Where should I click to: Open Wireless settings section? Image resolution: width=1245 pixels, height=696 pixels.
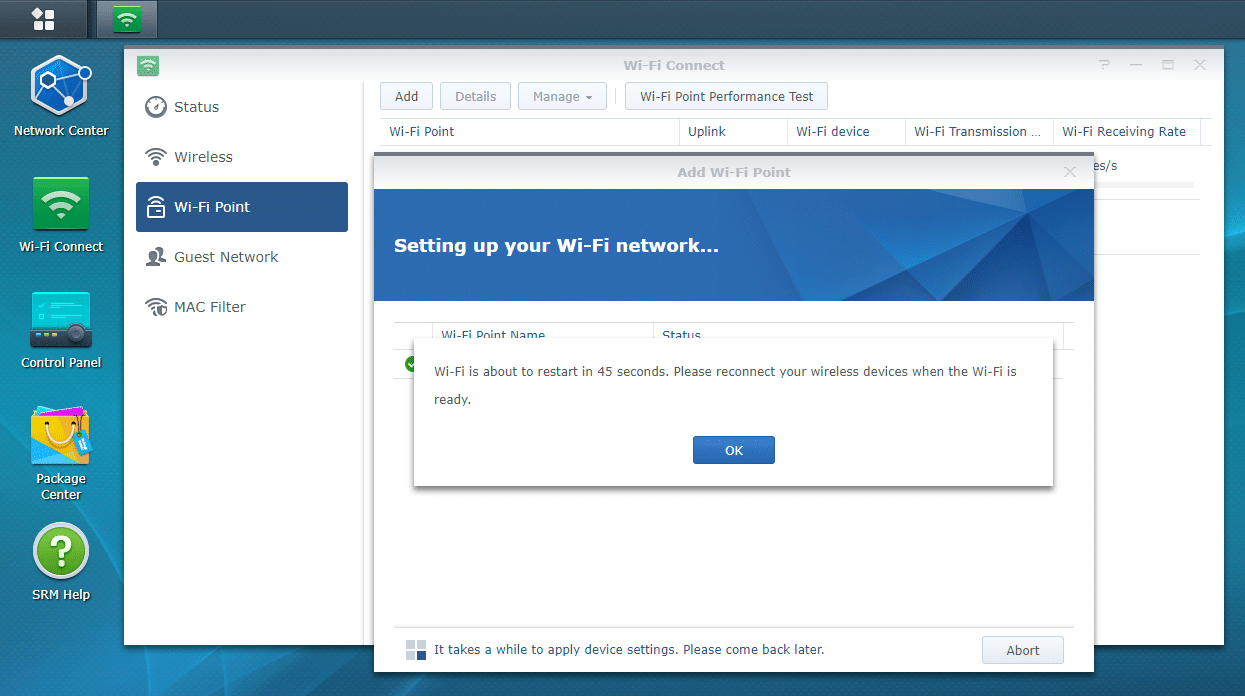(203, 157)
